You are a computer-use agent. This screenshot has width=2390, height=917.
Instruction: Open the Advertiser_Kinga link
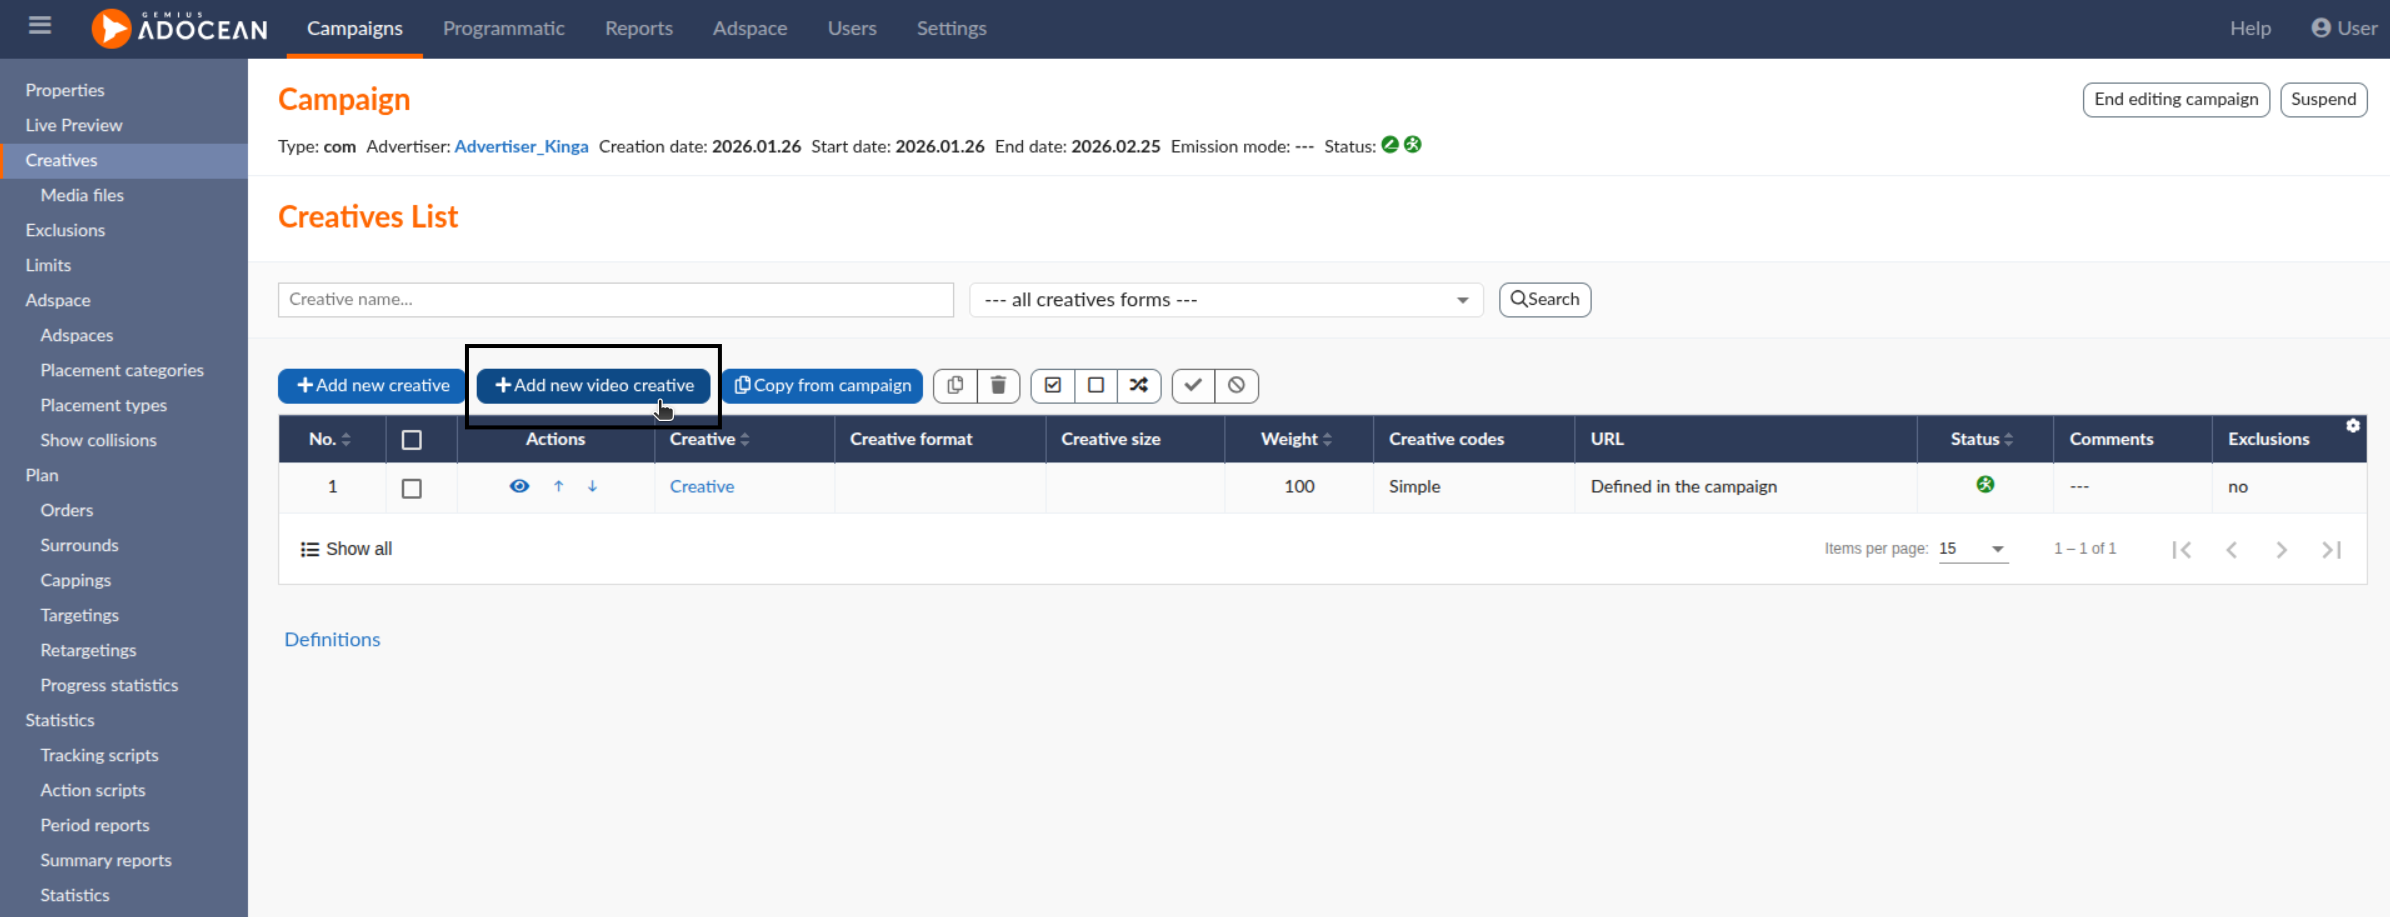[x=521, y=146]
